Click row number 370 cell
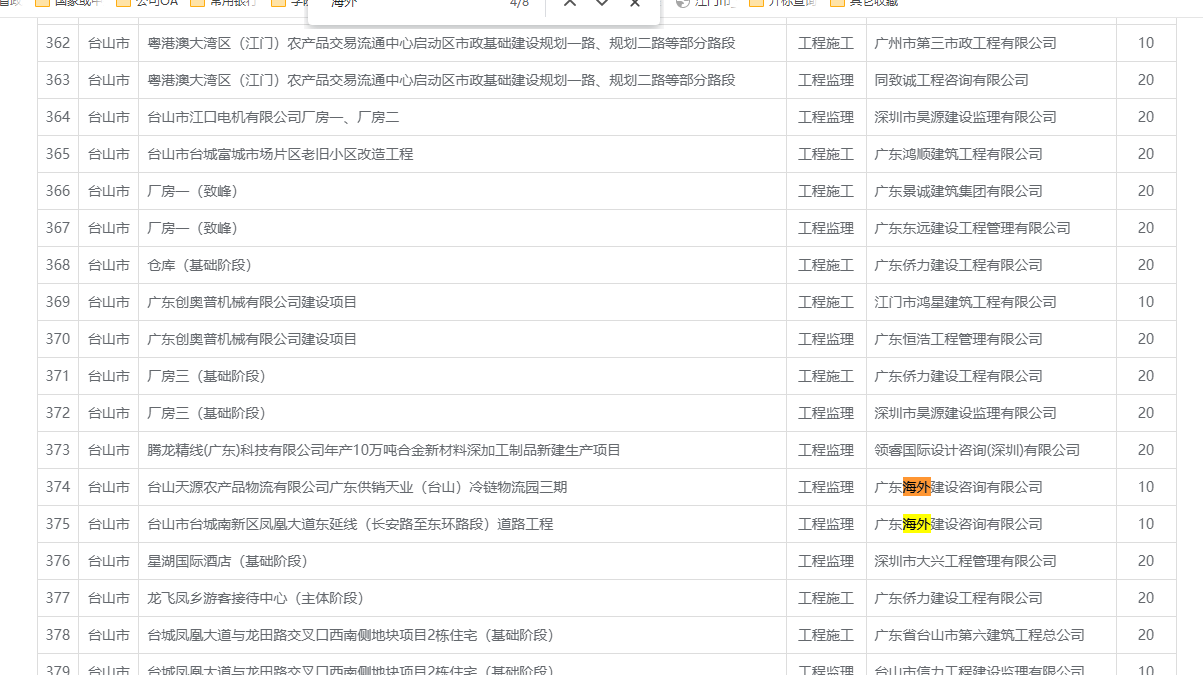The width and height of the screenshot is (1203, 675). tap(58, 339)
